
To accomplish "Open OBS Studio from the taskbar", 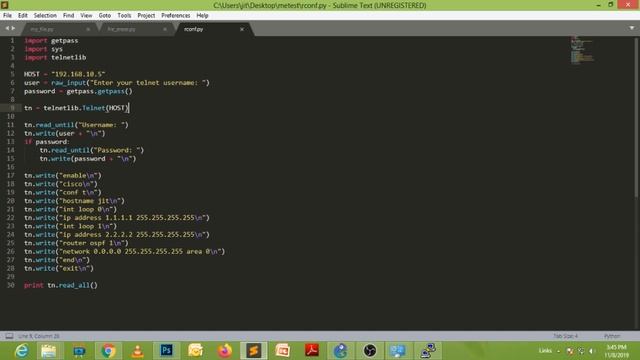I will click(x=370, y=351).
